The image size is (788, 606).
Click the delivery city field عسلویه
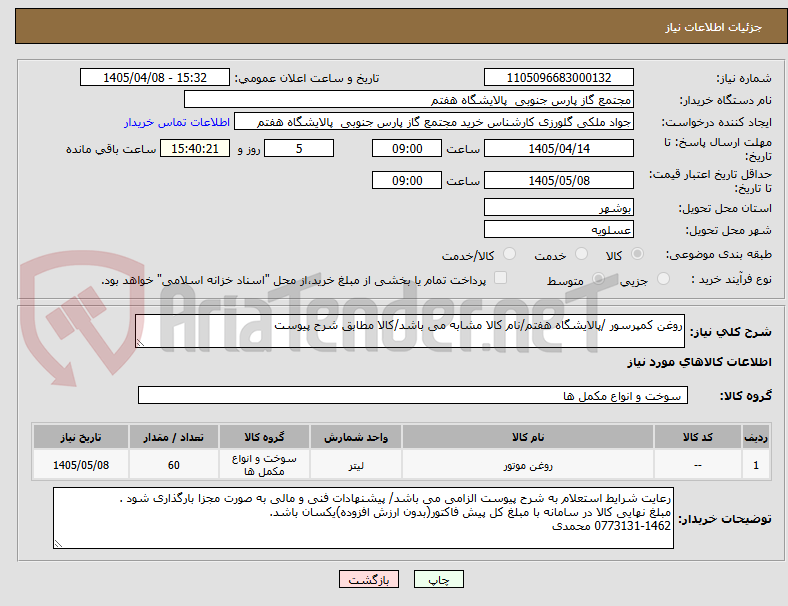[558, 229]
